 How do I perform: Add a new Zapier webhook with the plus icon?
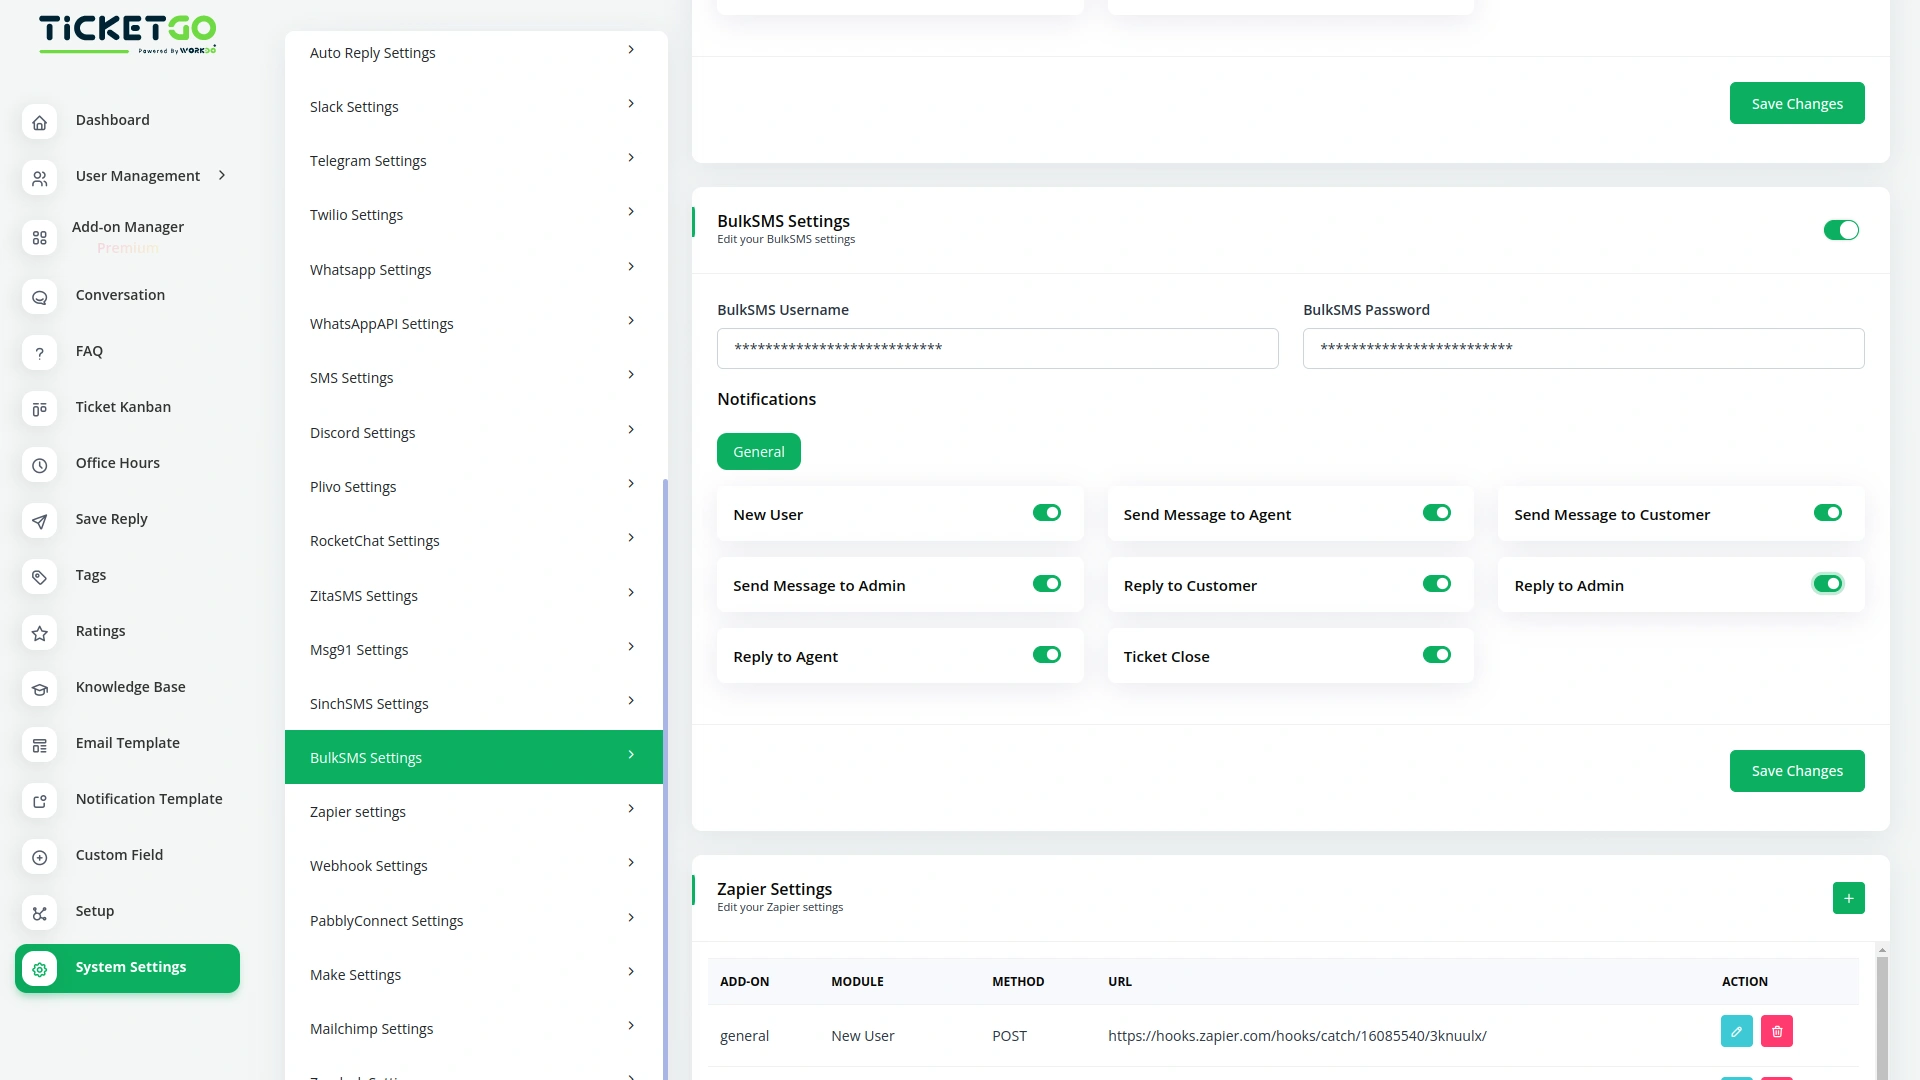tap(1848, 898)
